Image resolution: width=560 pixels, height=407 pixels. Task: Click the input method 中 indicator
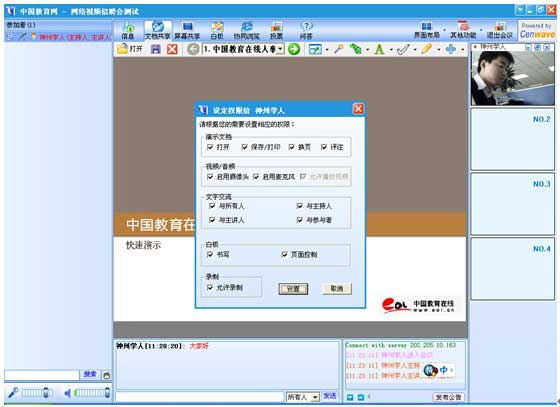point(443,370)
